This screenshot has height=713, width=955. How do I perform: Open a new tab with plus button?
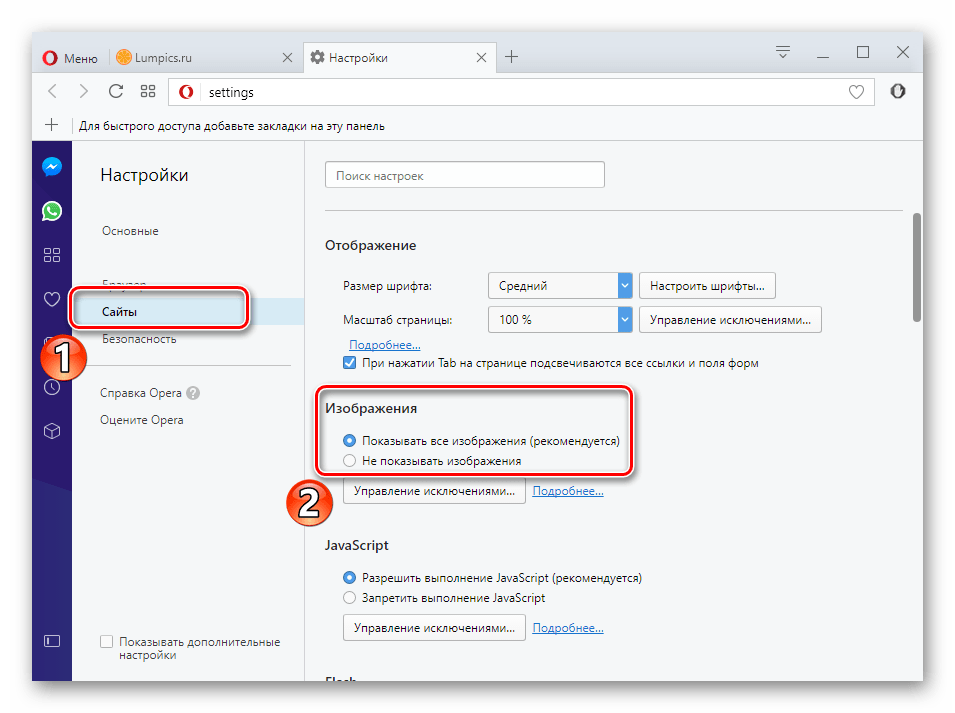tap(512, 57)
